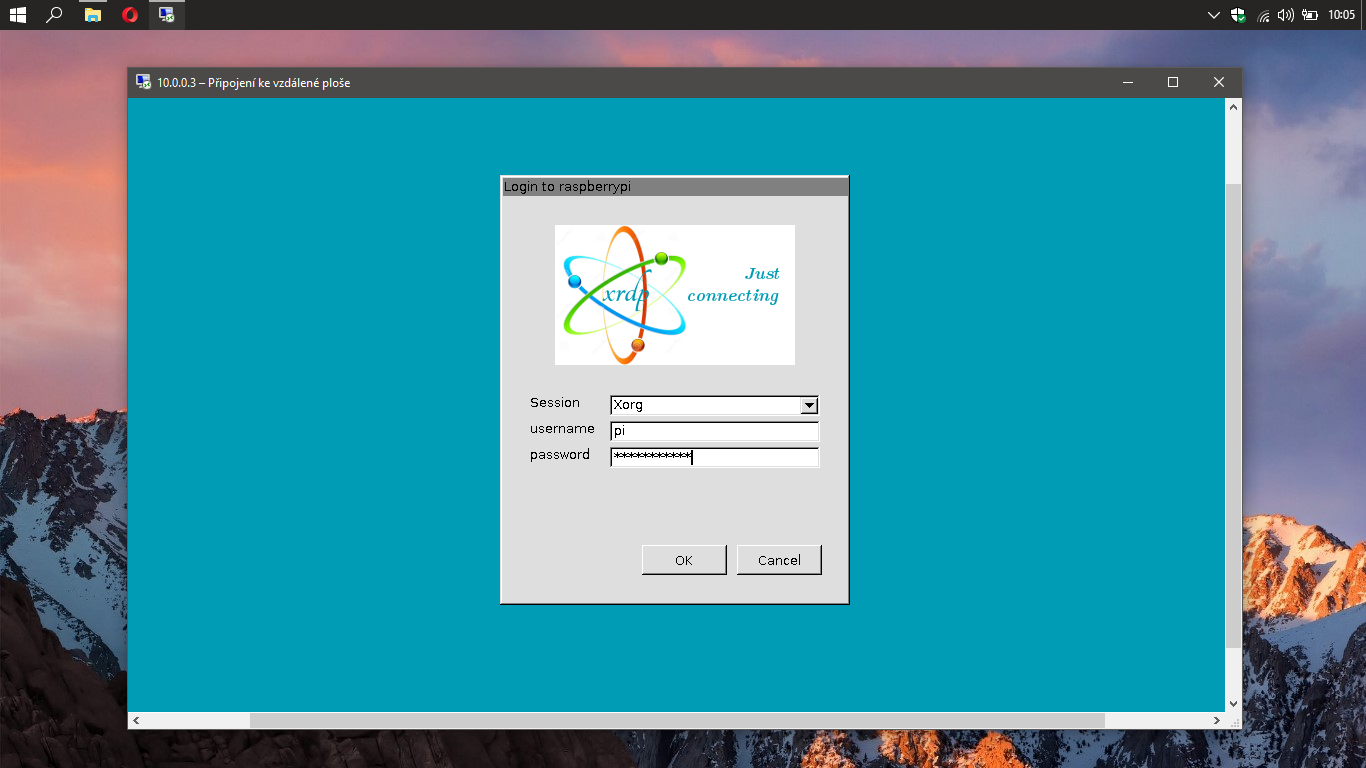Image resolution: width=1366 pixels, height=768 pixels.
Task: Select Remote Desktop Connection taskbar icon
Action: click(x=167, y=15)
